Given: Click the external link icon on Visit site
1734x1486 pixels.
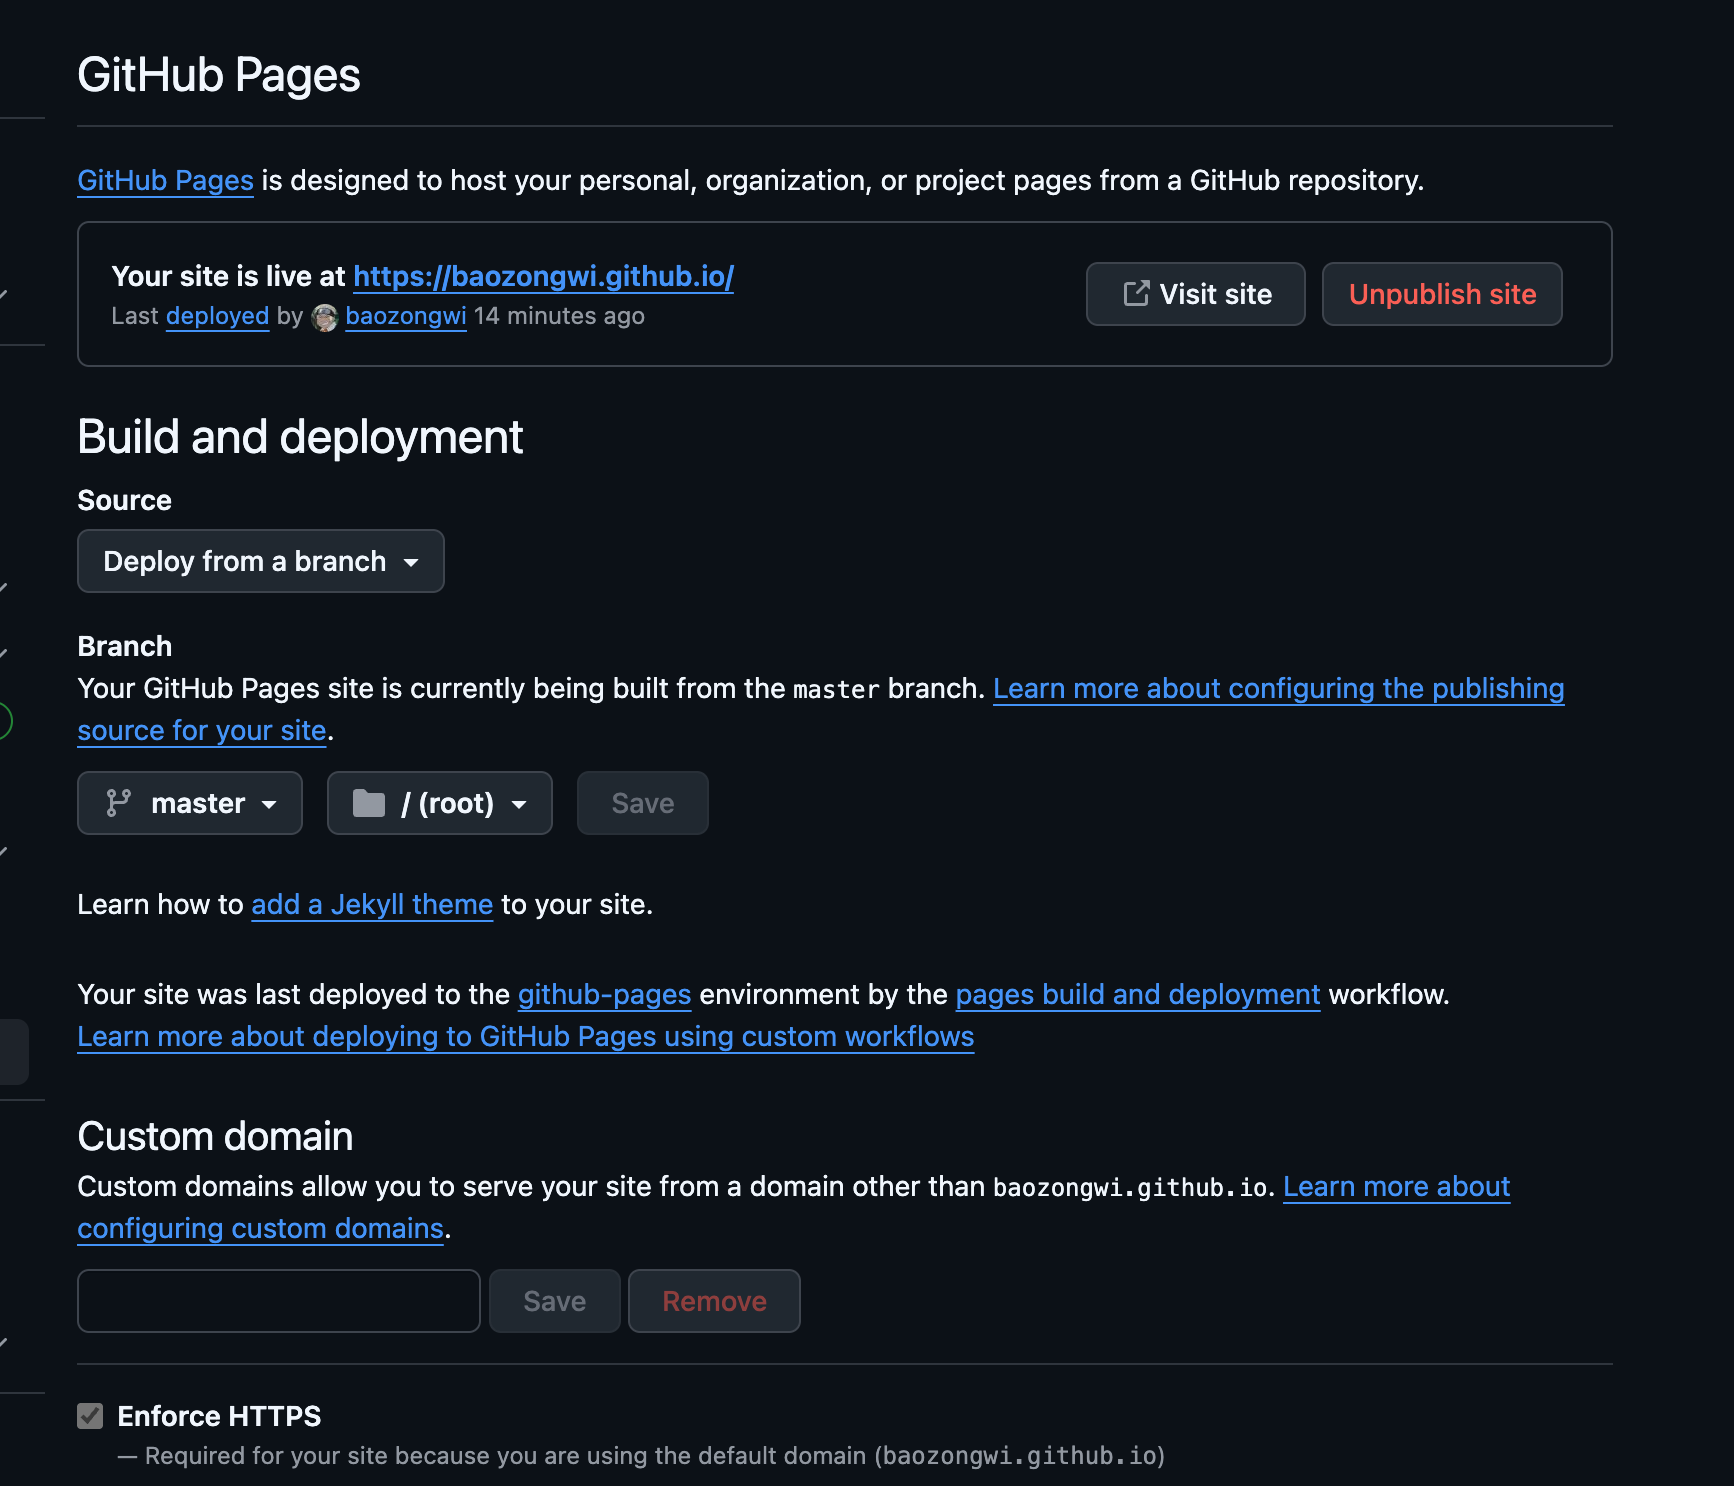Looking at the screenshot, I should click(1136, 294).
